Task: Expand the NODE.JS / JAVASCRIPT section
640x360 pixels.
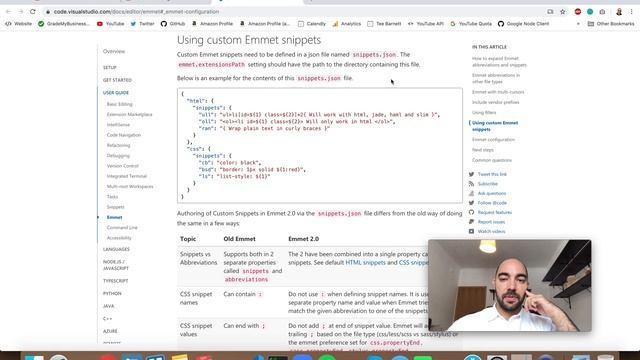Action: (x=116, y=265)
